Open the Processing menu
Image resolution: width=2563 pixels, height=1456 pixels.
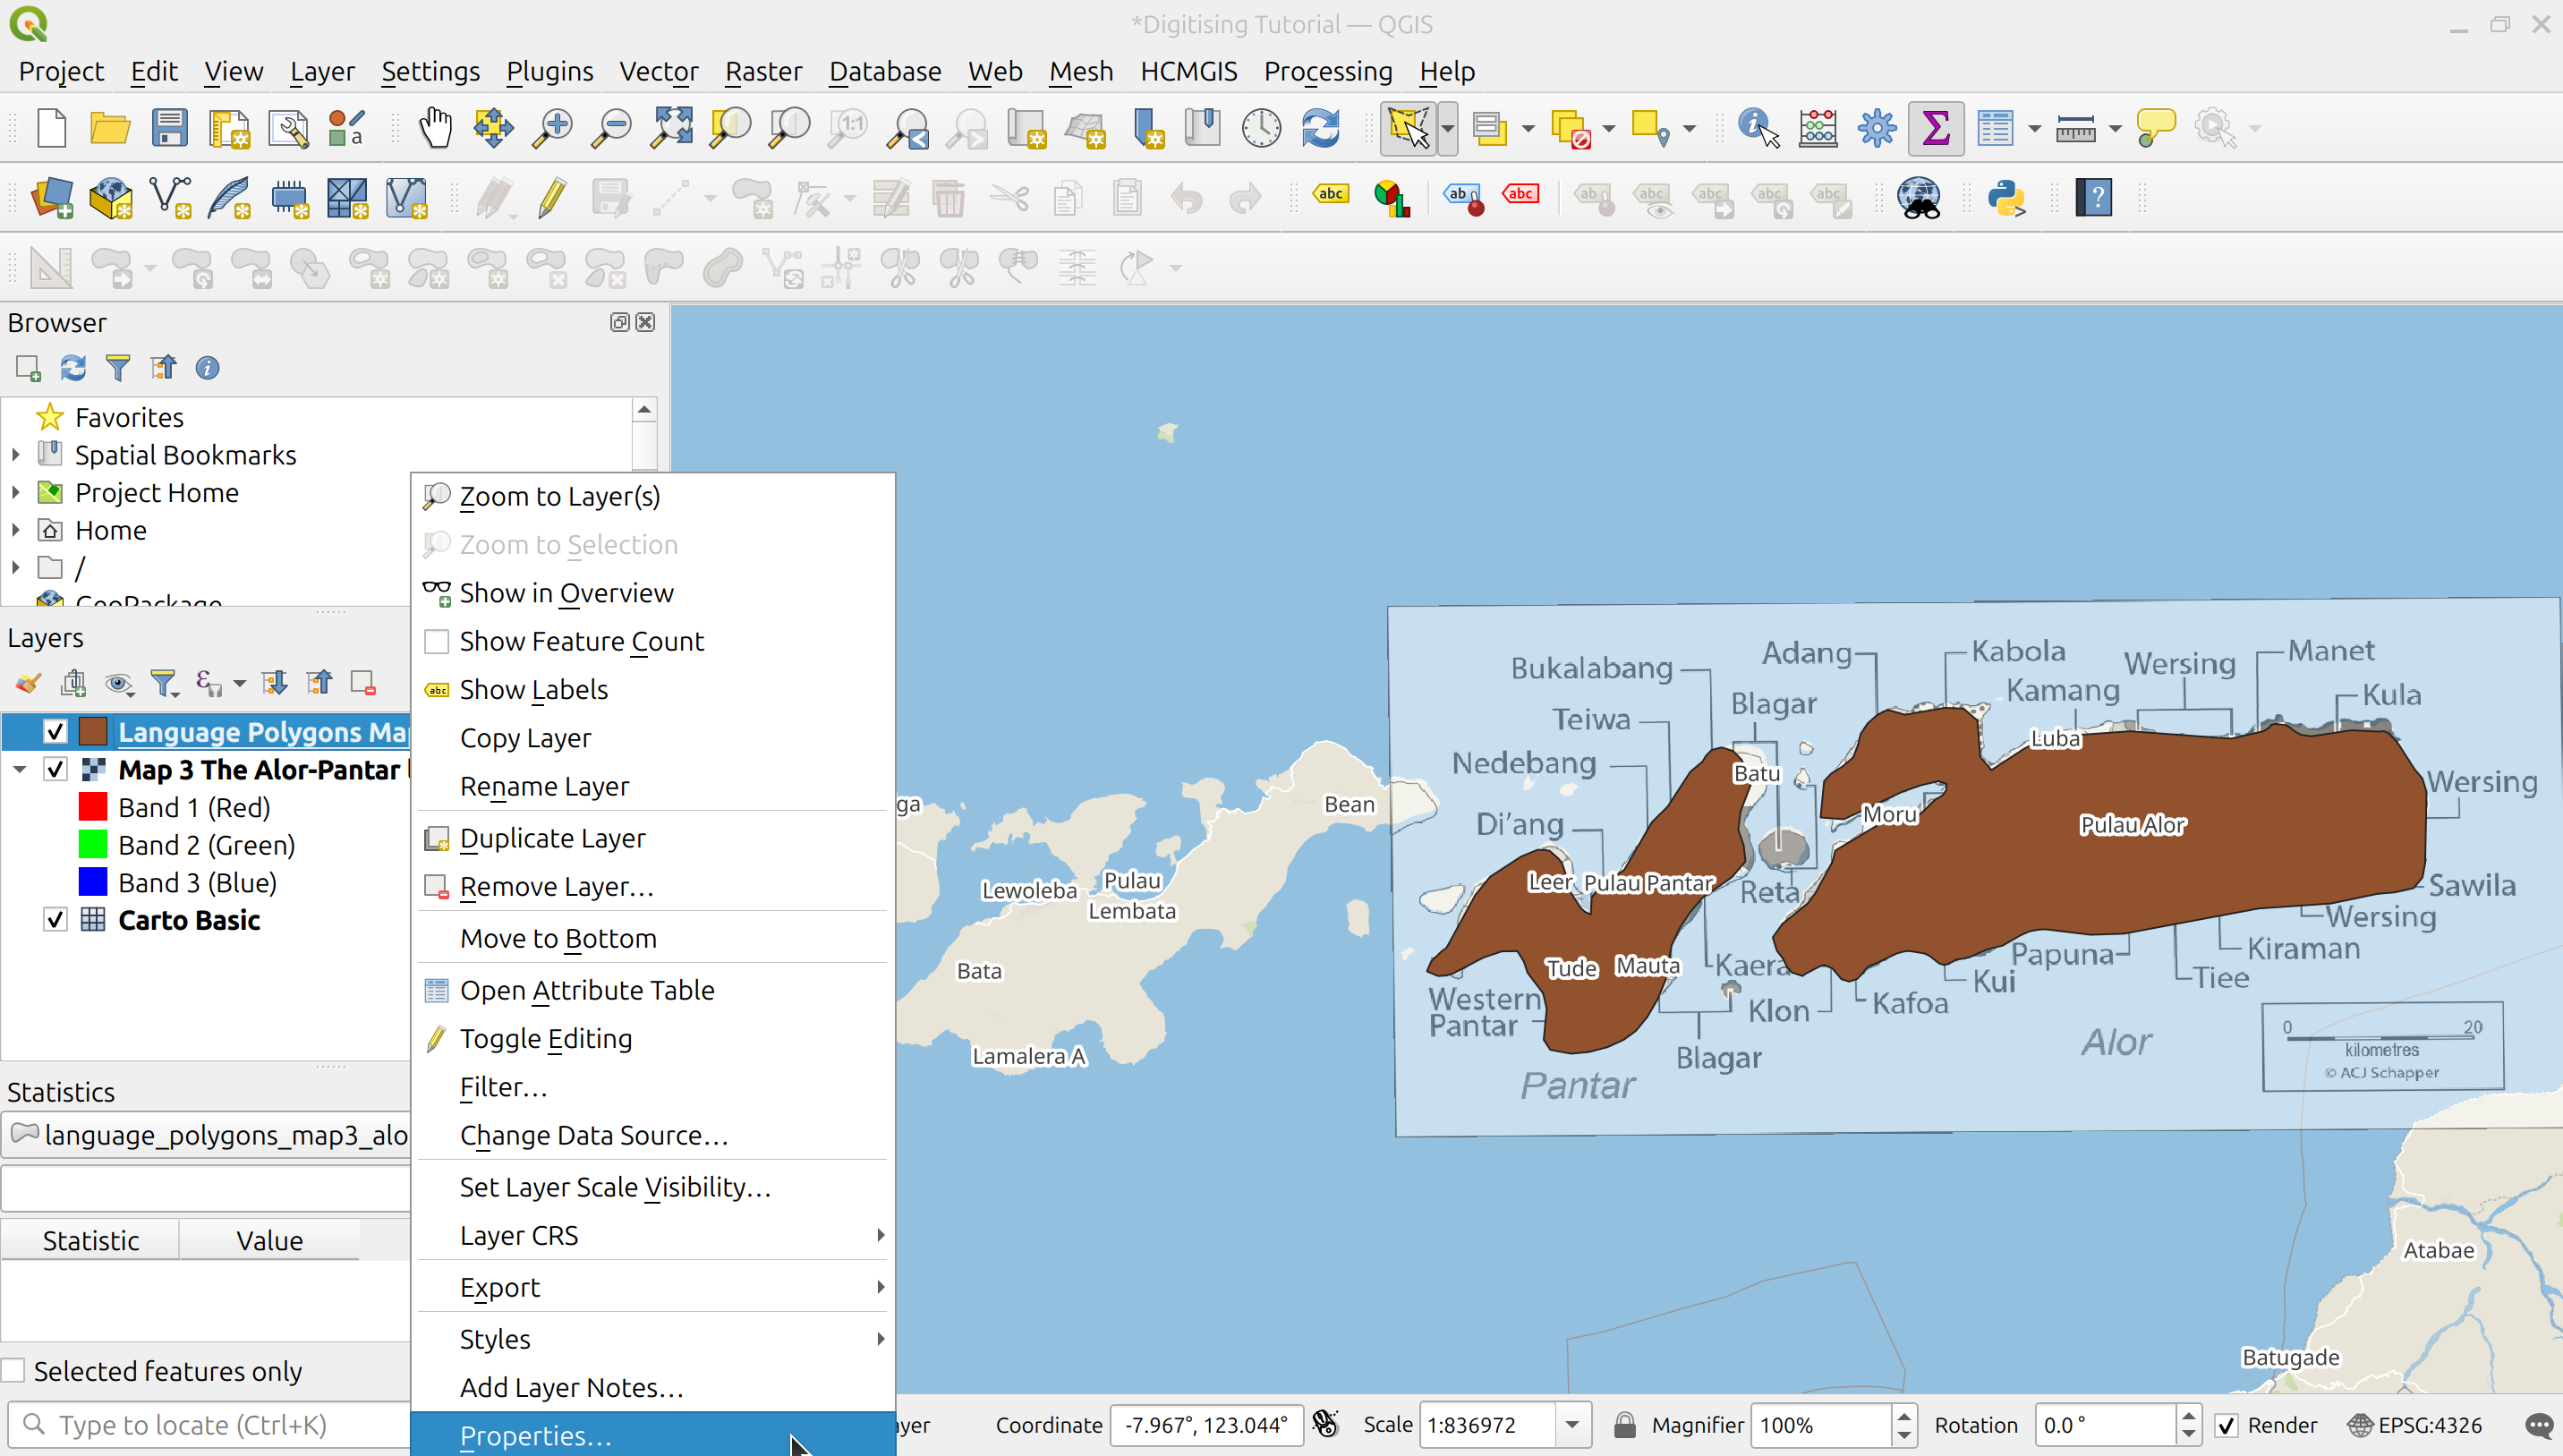1327,72
